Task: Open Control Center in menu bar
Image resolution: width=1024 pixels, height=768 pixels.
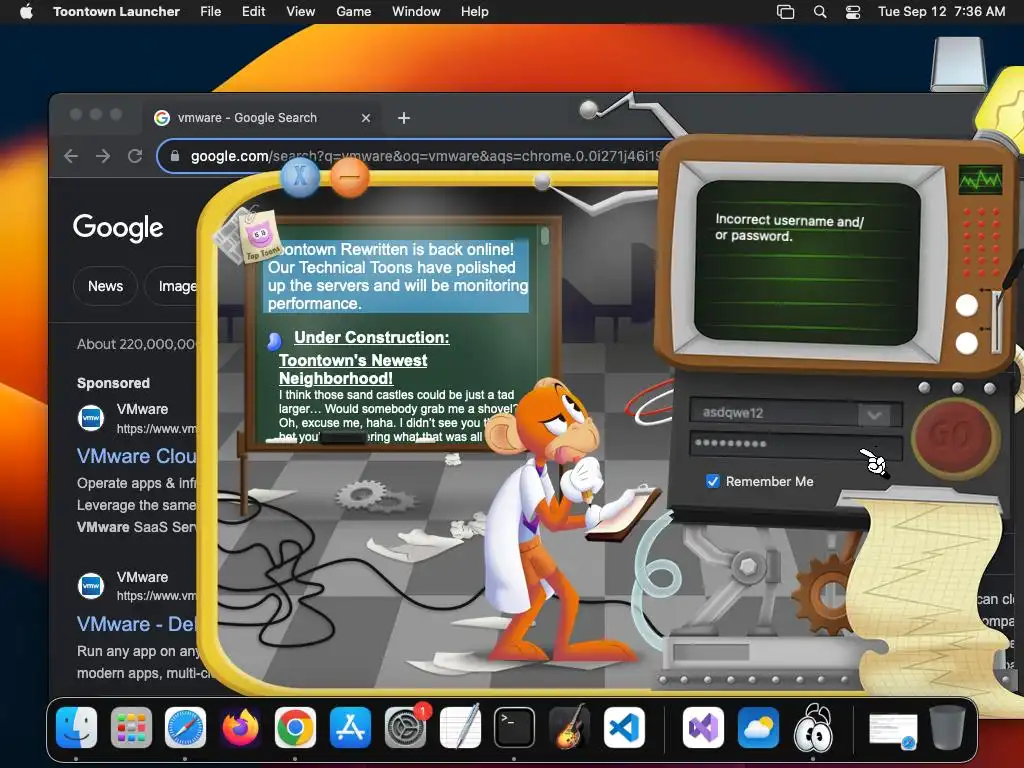Action: pyautogui.click(x=853, y=12)
